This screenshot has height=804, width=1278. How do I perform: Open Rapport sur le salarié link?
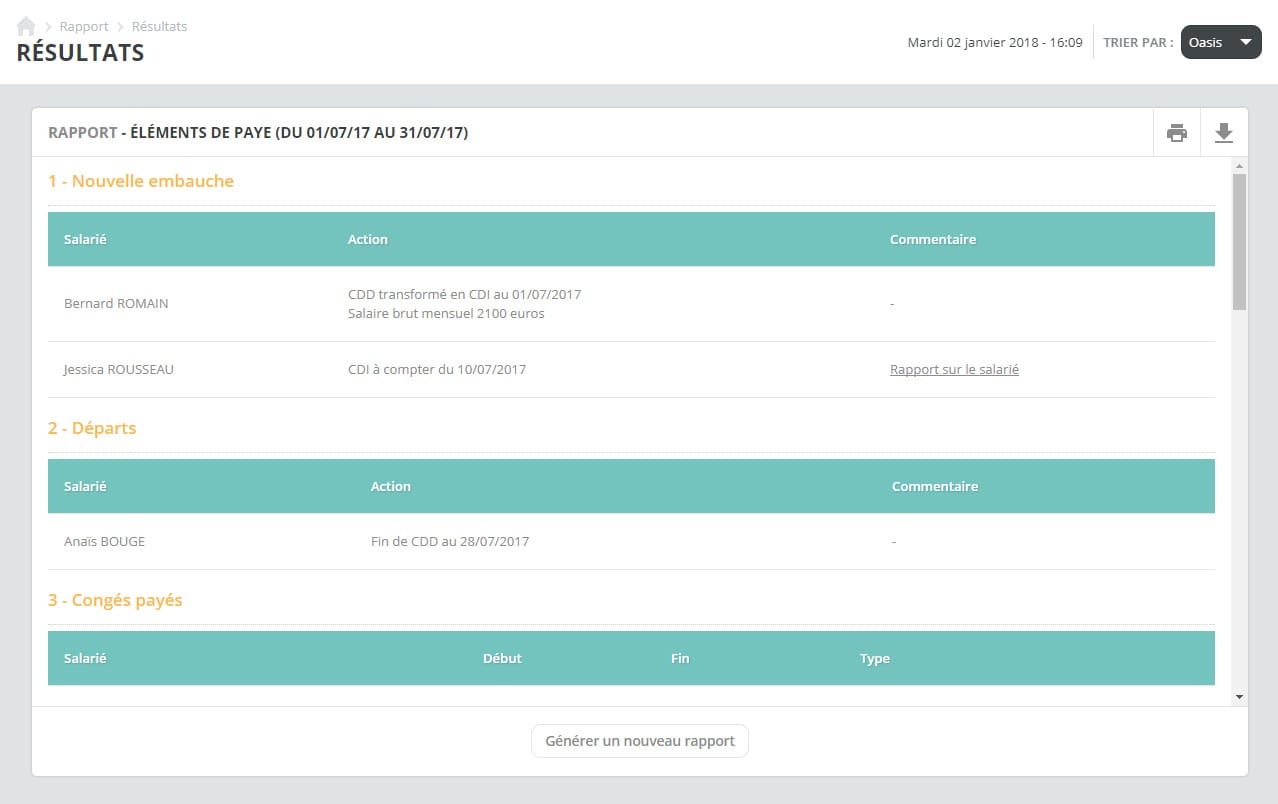coord(954,369)
